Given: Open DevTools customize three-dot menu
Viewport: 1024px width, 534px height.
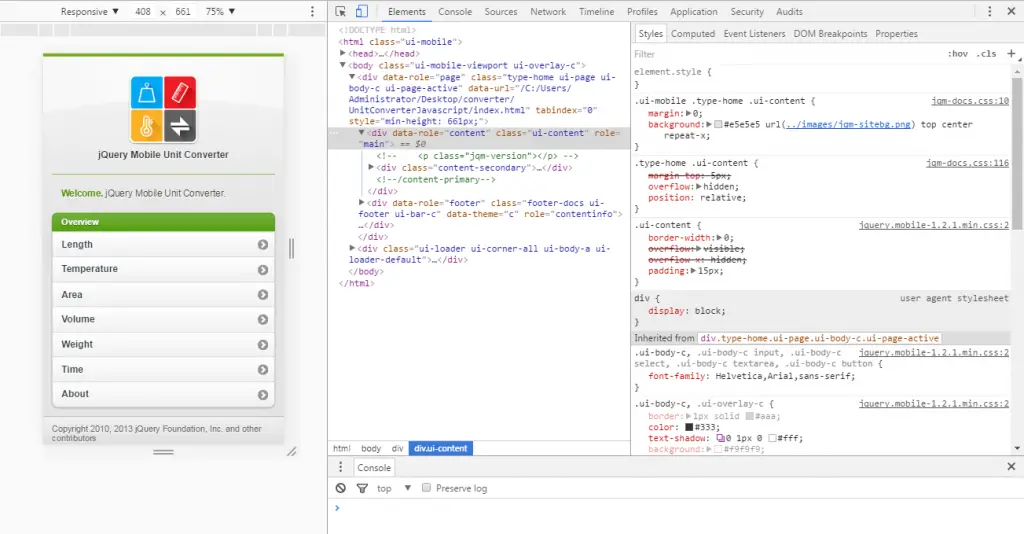Looking at the screenshot, I should pos(990,12).
